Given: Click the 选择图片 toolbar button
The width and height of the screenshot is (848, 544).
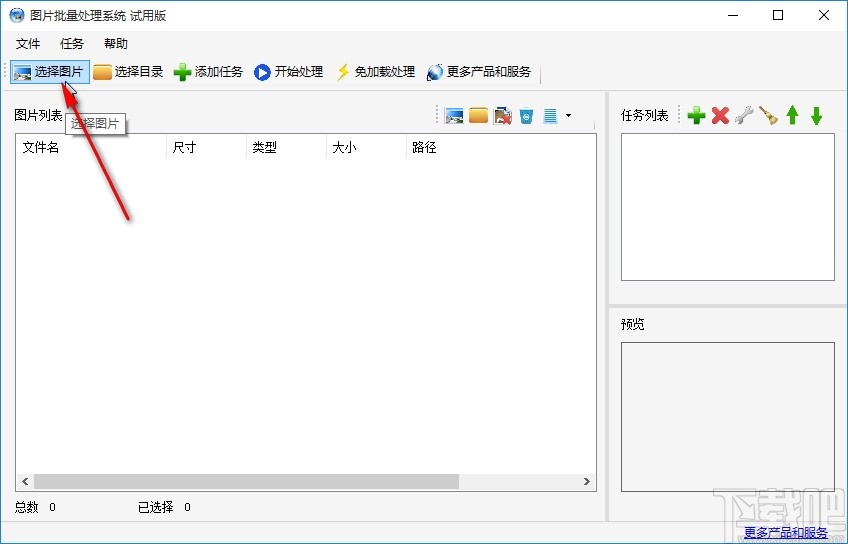Looking at the screenshot, I should pyautogui.click(x=50, y=72).
